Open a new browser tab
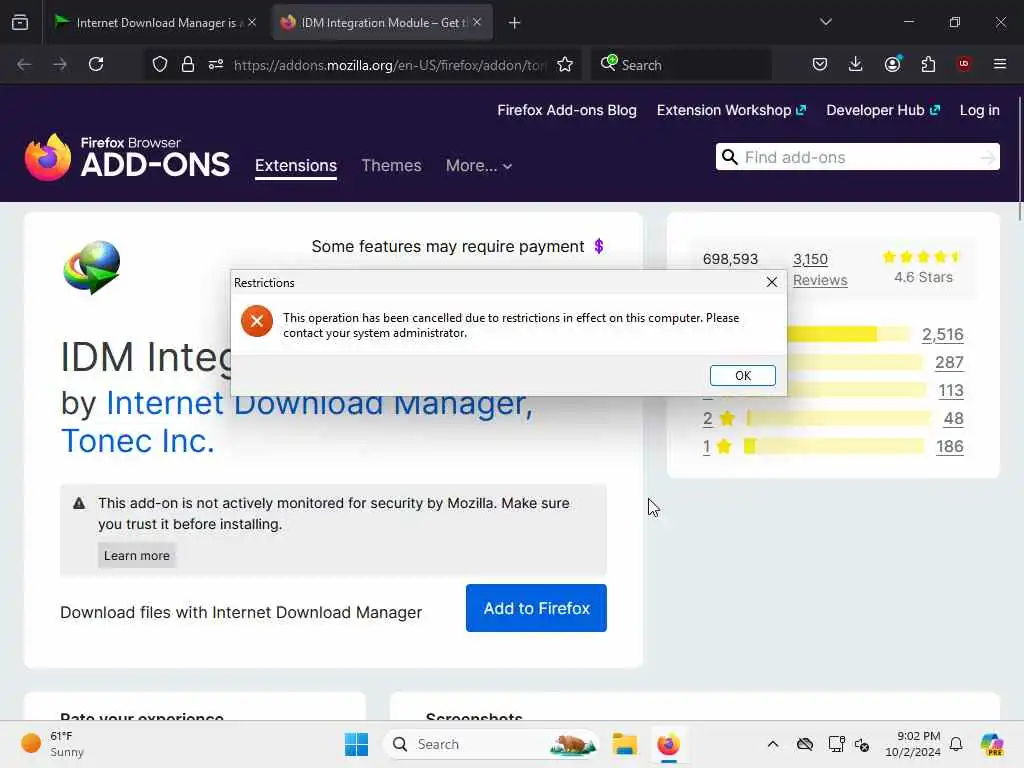The image size is (1024, 768). (515, 23)
